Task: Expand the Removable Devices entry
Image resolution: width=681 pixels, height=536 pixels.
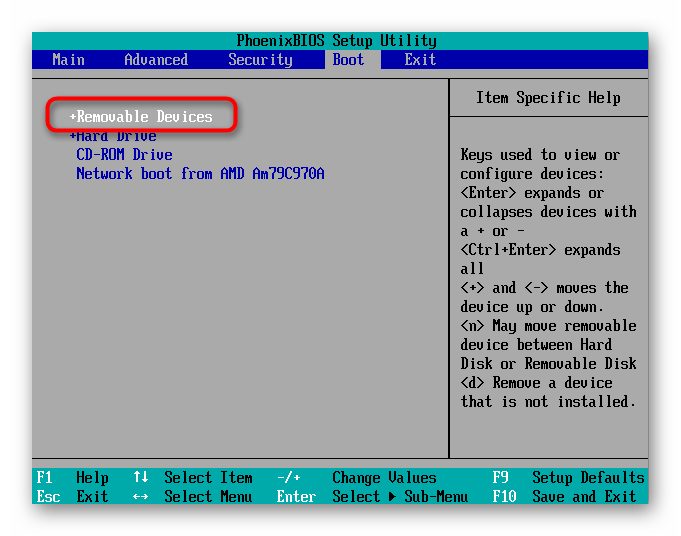Action: point(141,116)
